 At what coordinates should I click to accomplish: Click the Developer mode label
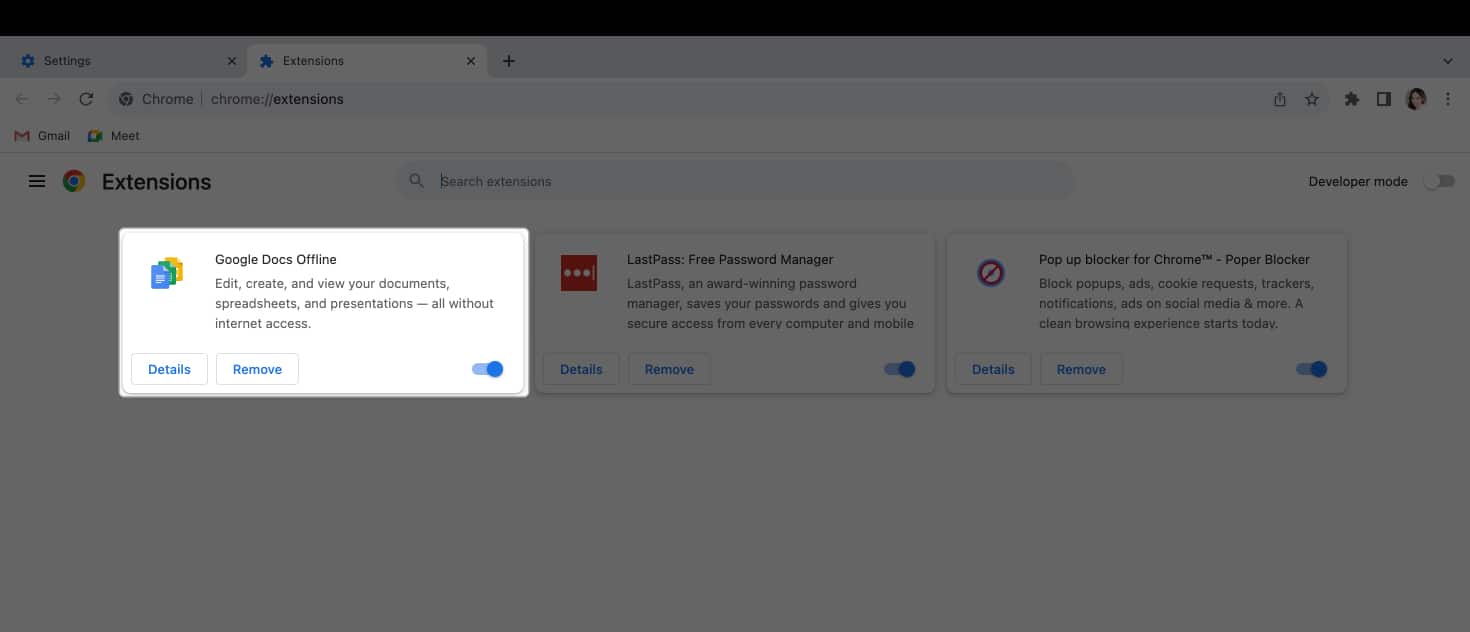point(1358,181)
